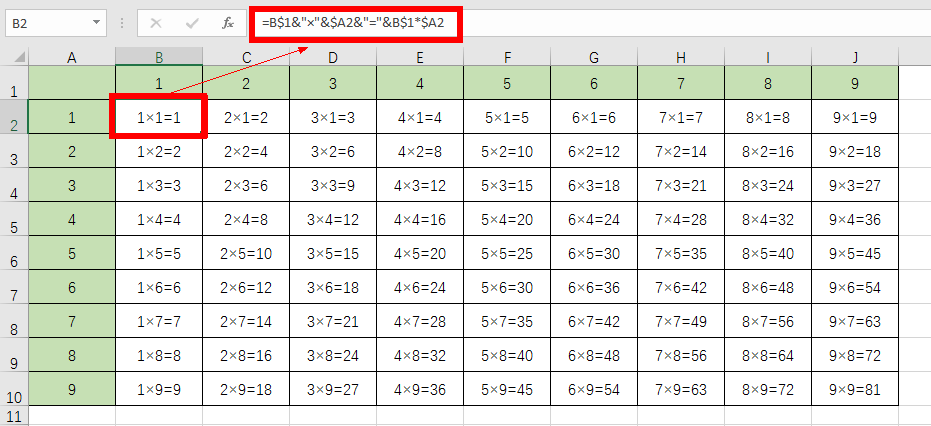The width and height of the screenshot is (931, 426).
Task: Select cell with 3×7=21
Action: pos(333,322)
